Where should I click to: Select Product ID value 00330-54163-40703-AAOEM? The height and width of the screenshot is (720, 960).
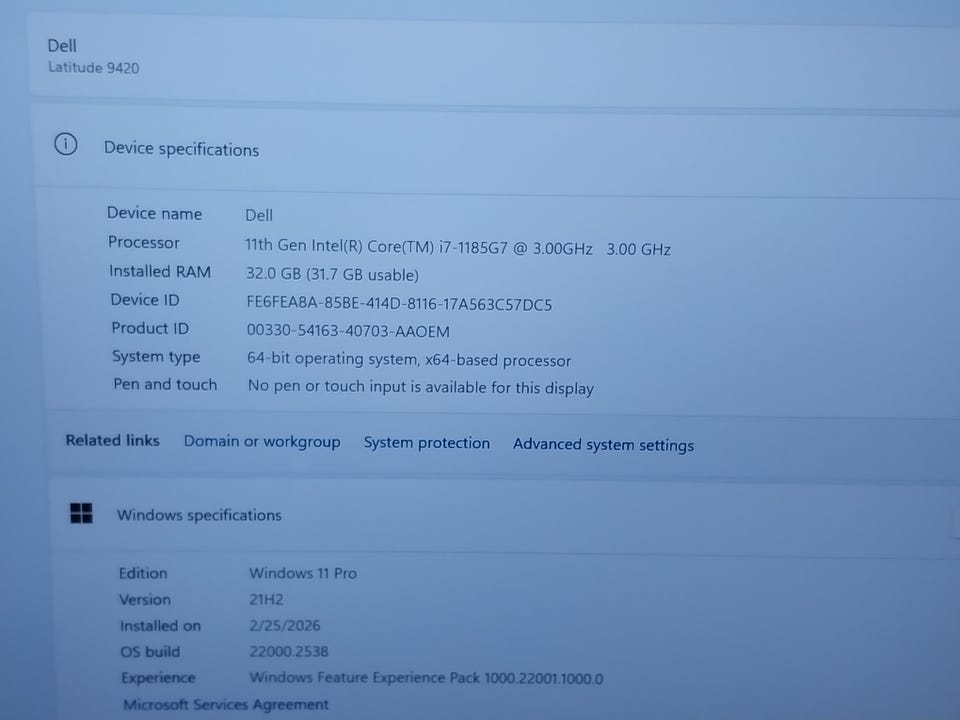click(348, 331)
